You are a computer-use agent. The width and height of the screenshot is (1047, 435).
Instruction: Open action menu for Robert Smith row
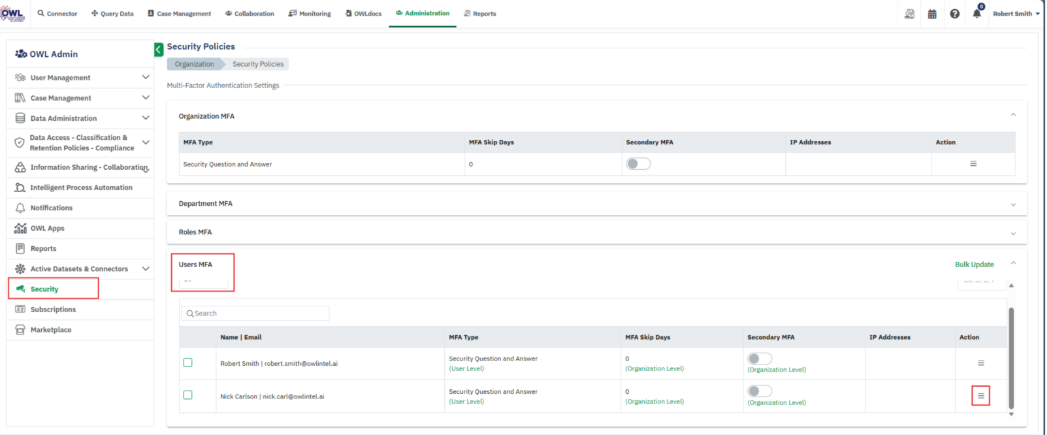[981, 362]
